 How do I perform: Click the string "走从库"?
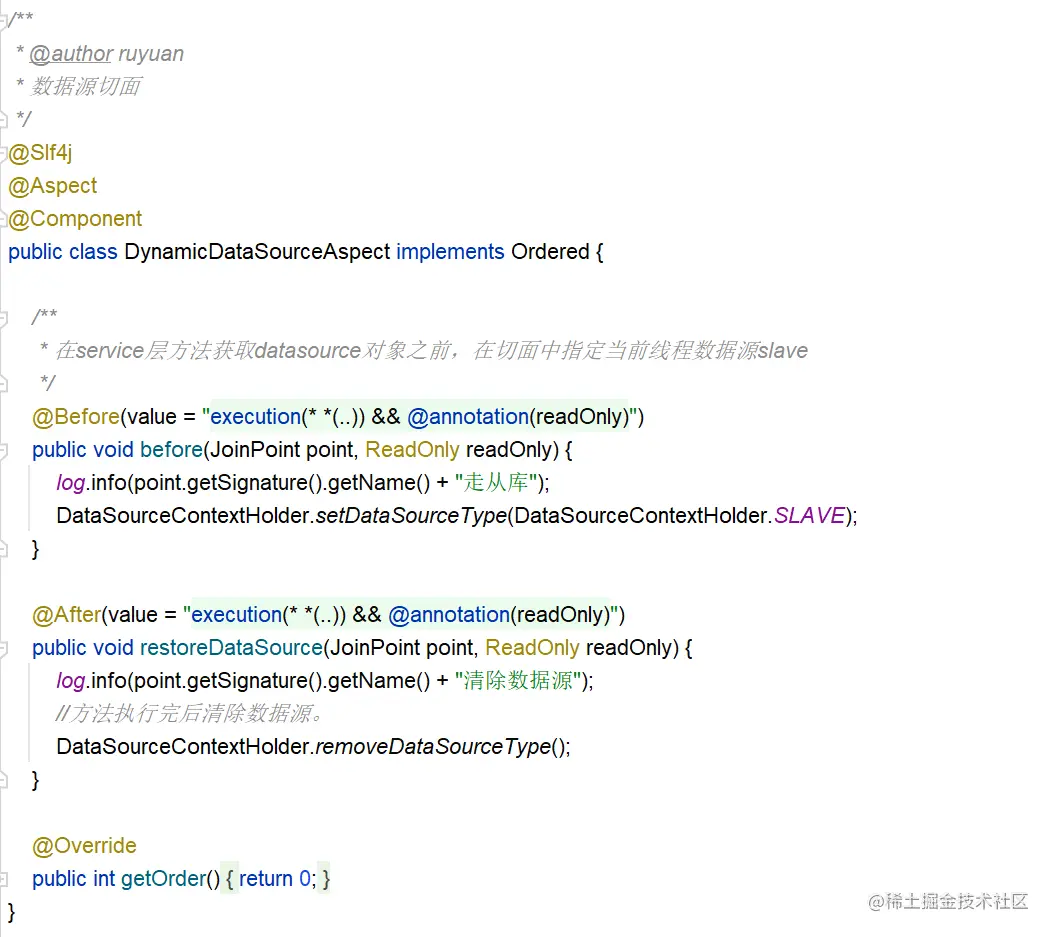495,483
